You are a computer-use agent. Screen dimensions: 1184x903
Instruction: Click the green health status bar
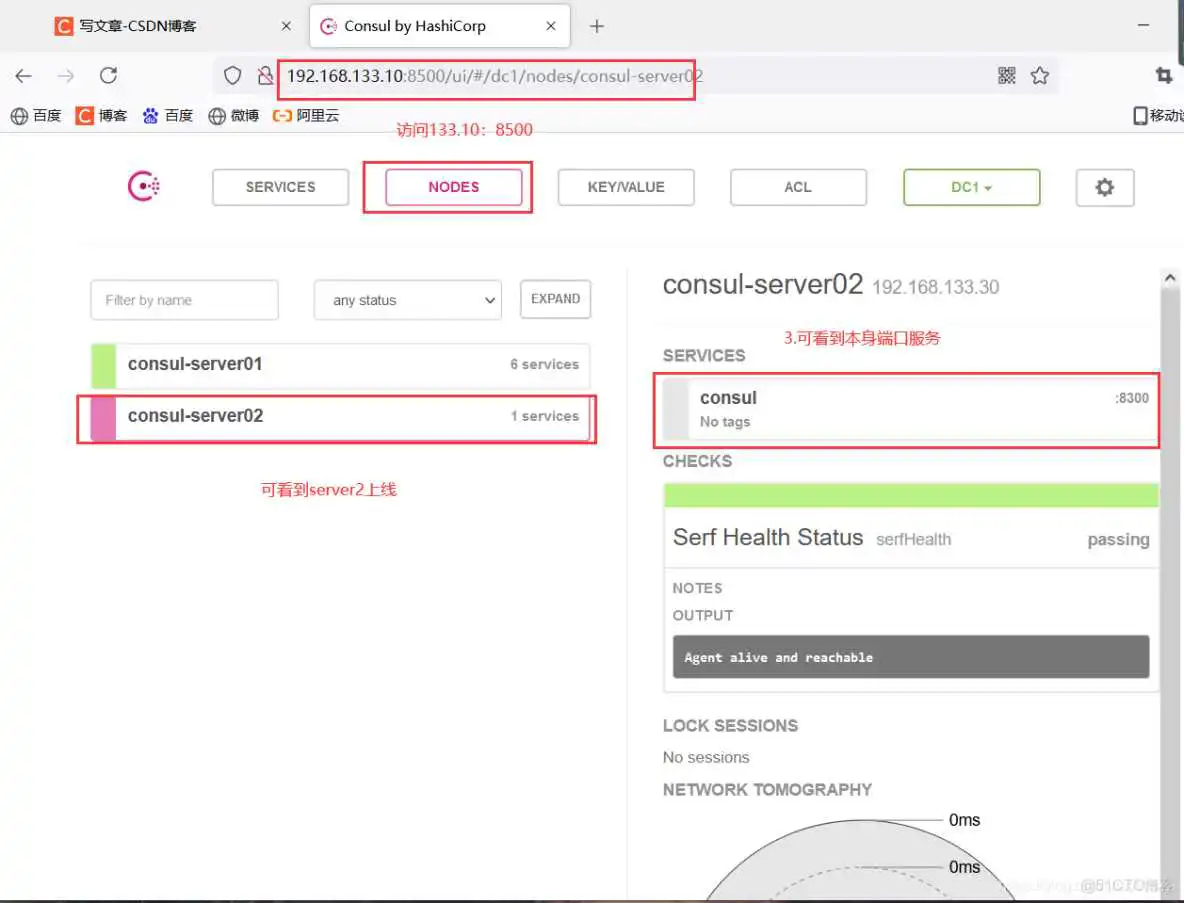tap(908, 493)
